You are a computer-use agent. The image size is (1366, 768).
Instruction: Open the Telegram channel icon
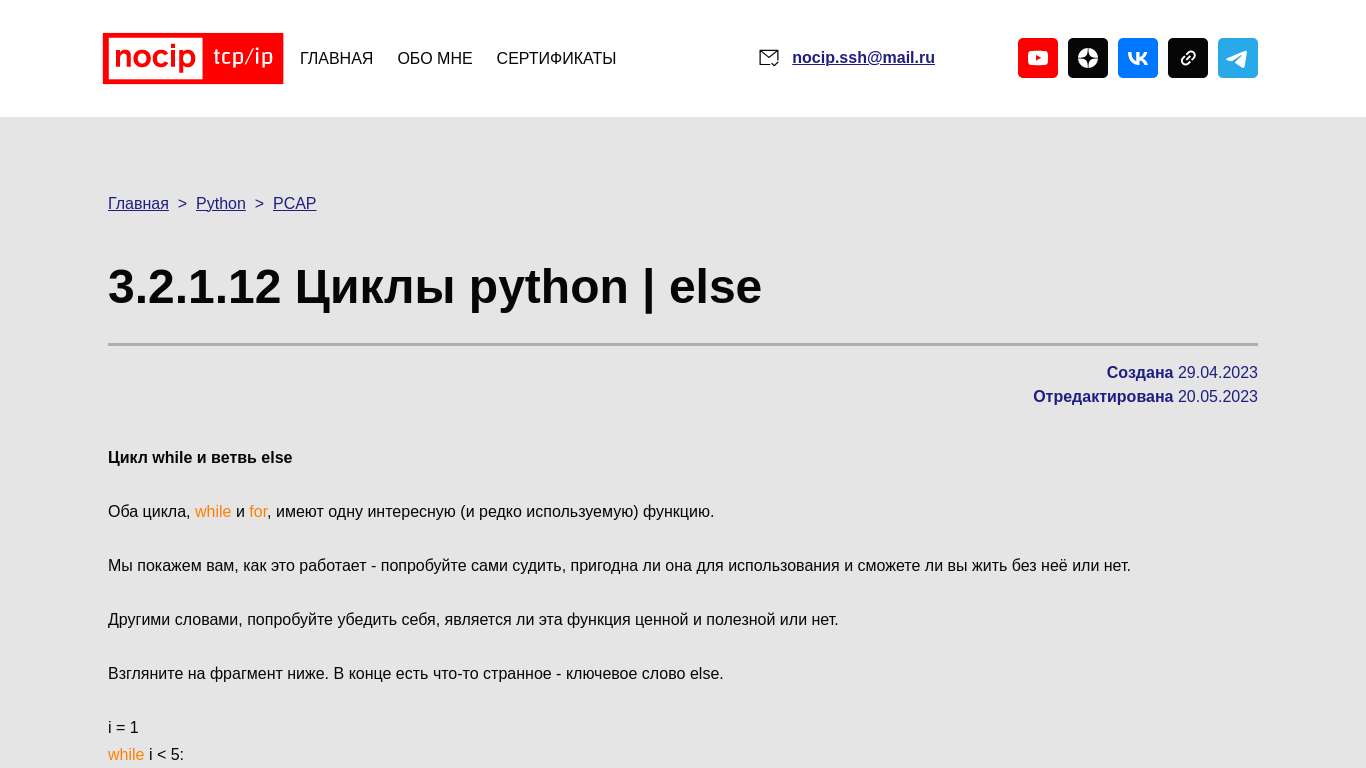[1237, 58]
